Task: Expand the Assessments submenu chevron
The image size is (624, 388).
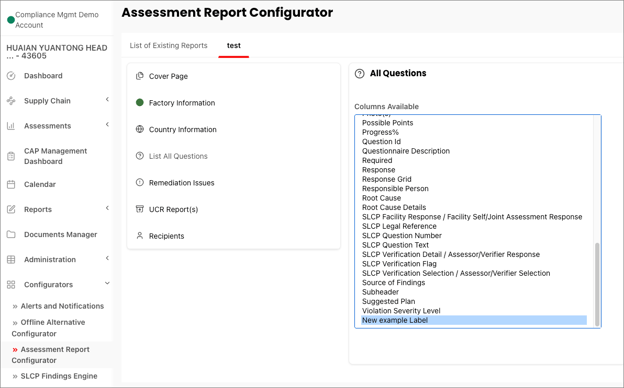Action: 107,125
